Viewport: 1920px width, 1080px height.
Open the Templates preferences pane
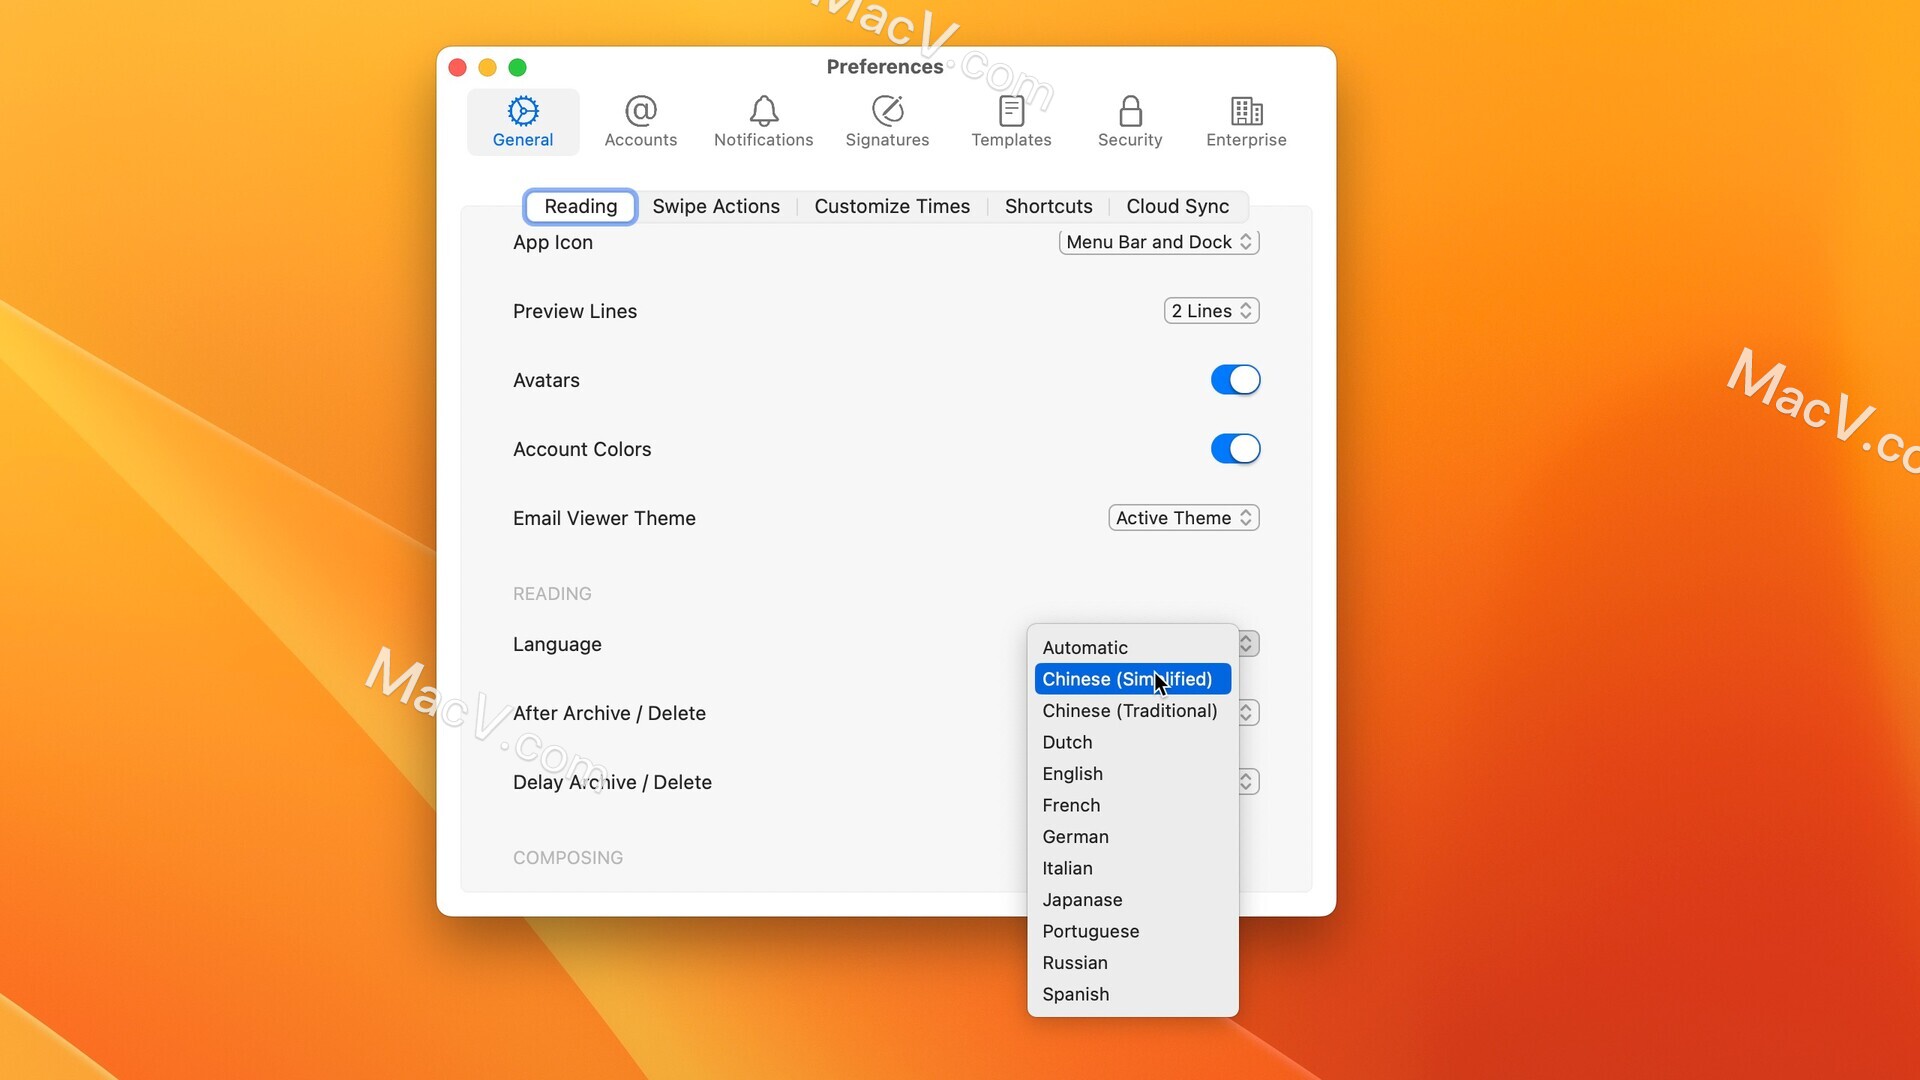click(x=1012, y=122)
